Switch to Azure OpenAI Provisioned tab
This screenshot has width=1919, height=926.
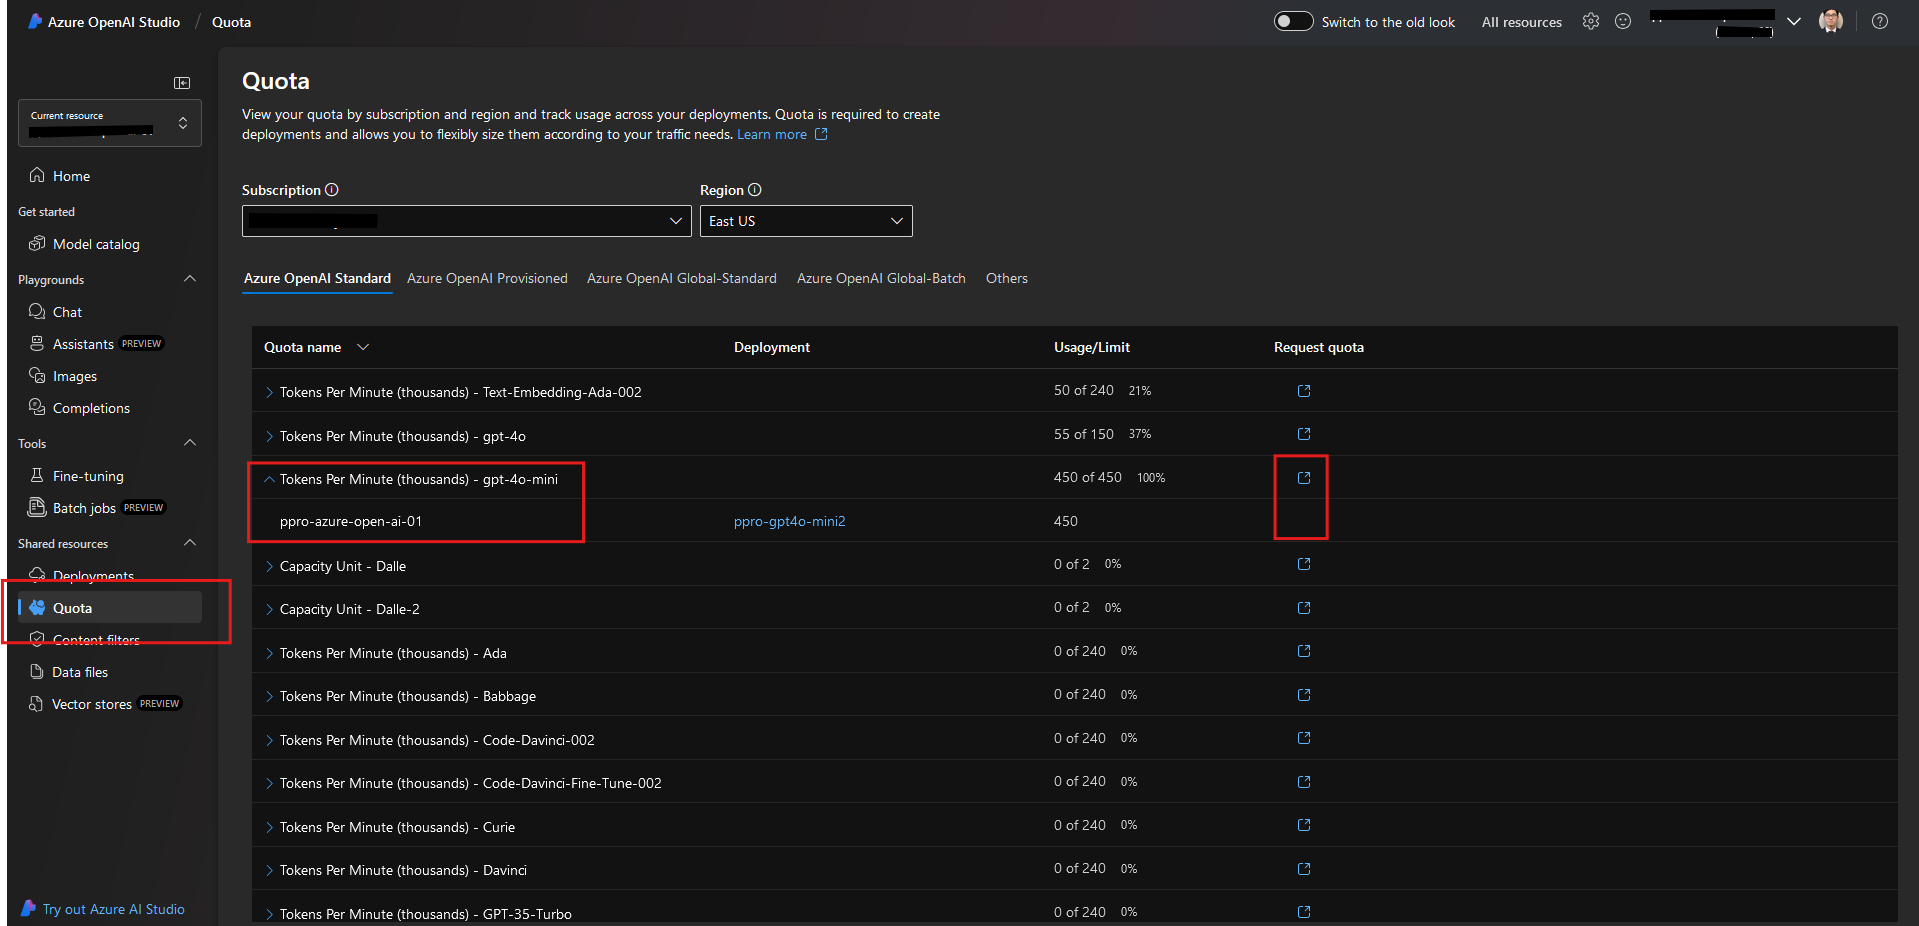(487, 278)
